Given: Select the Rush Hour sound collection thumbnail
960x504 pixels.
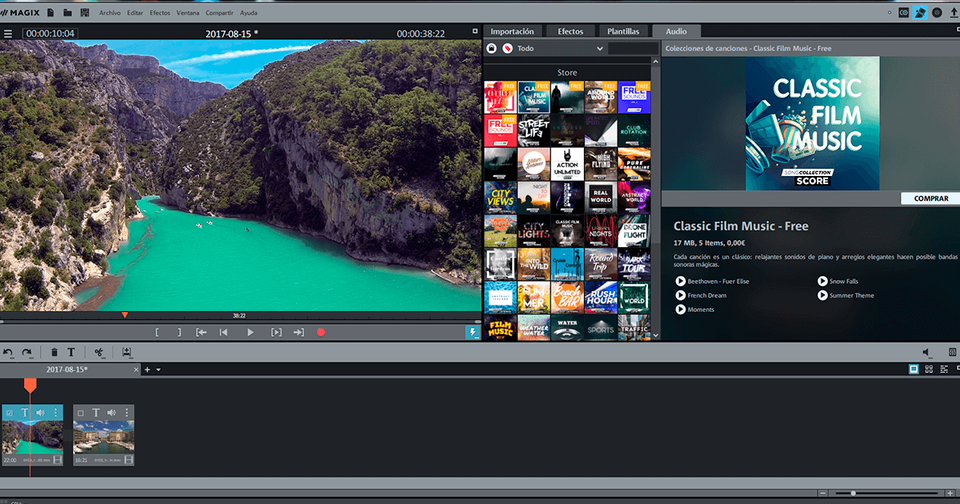Looking at the screenshot, I should pos(601,297).
